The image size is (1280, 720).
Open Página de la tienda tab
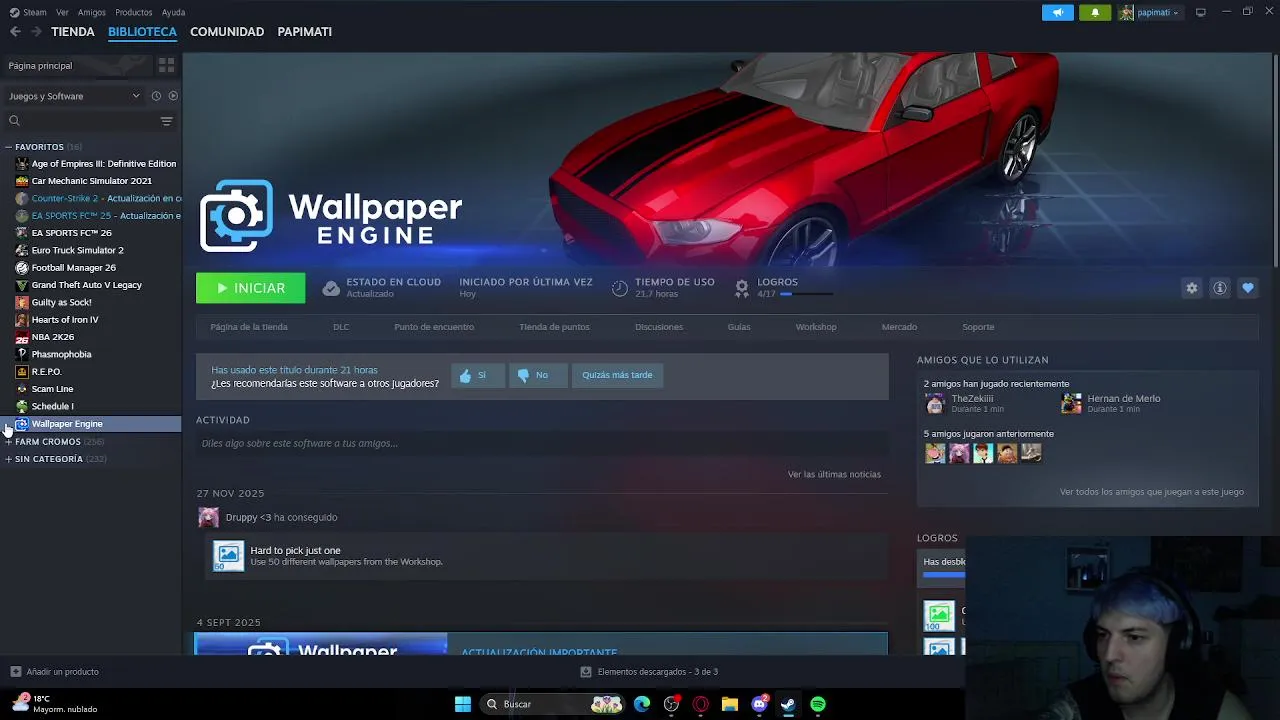coord(249,327)
